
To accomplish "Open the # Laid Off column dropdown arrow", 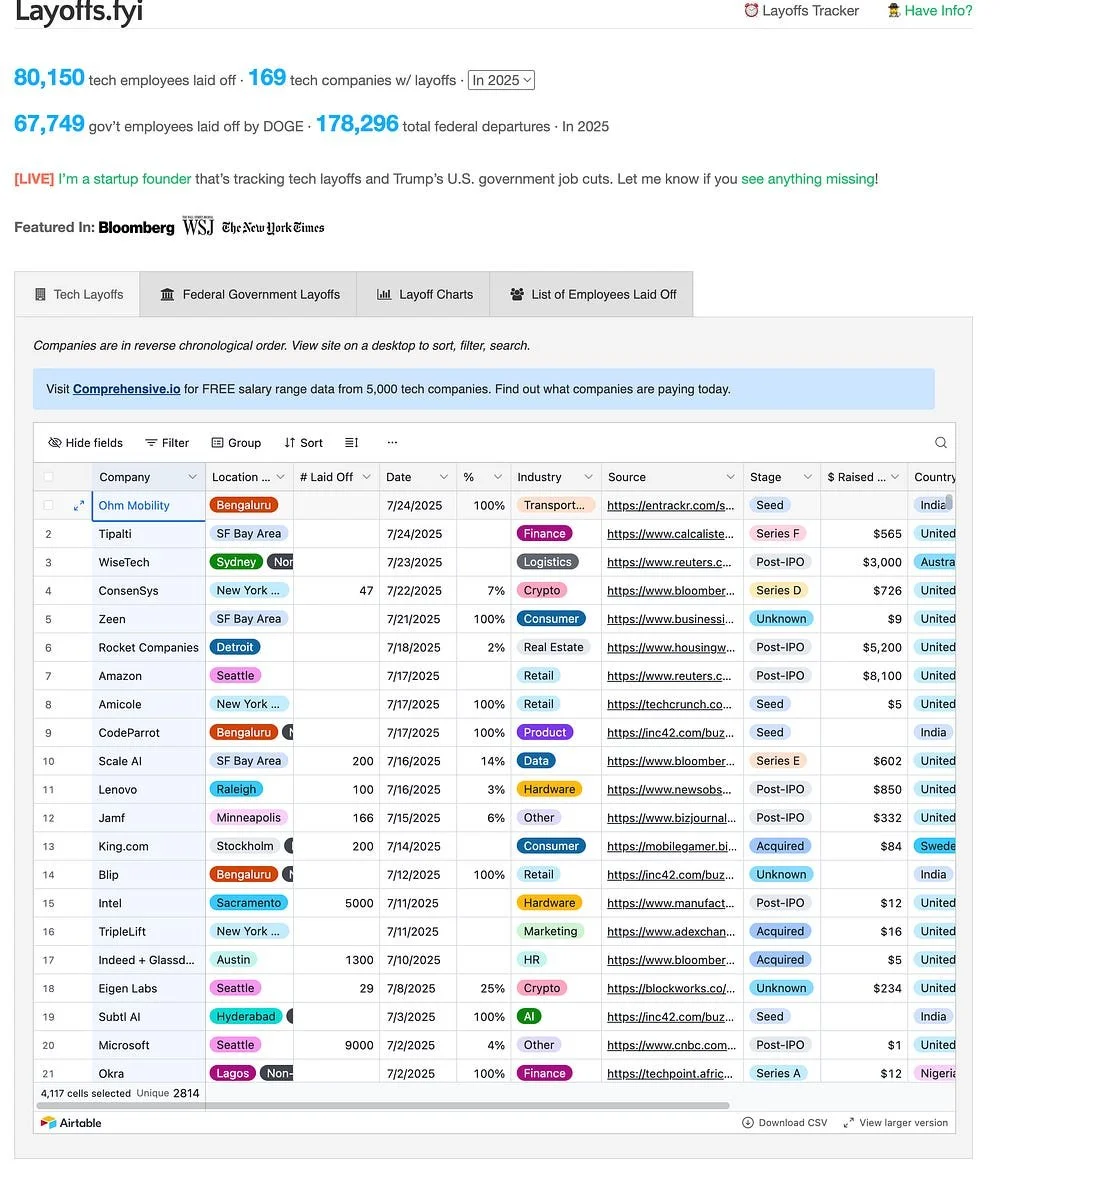I will [367, 476].
